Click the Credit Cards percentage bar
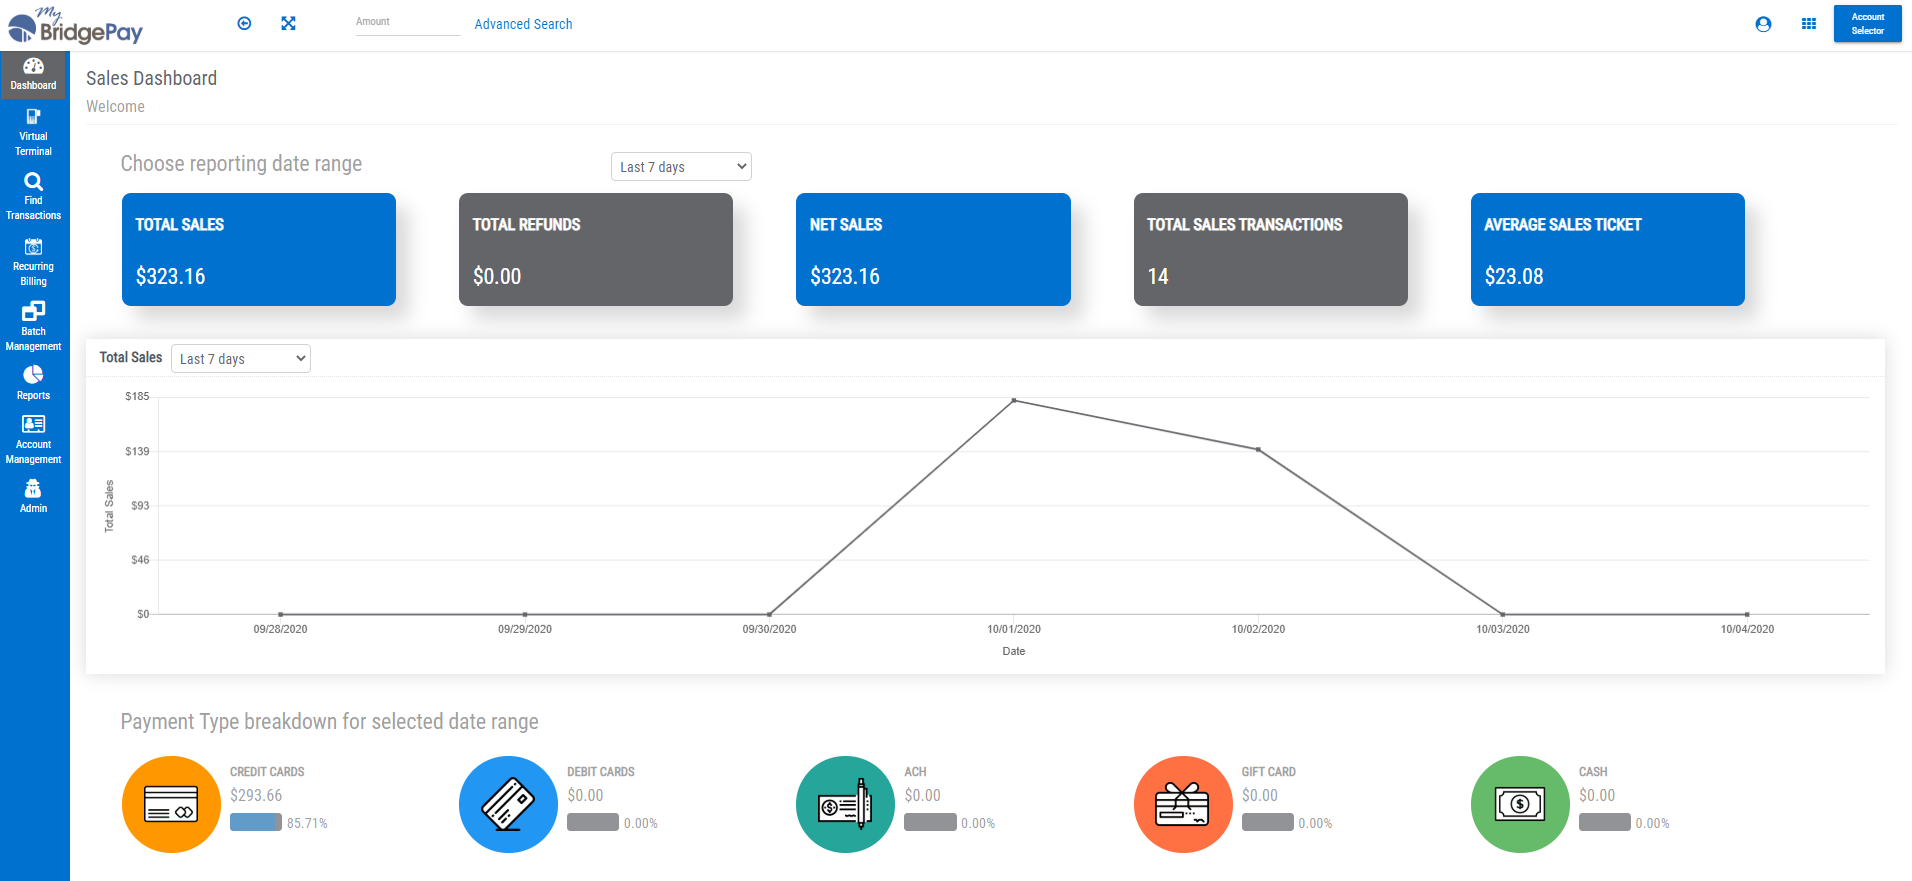Viewport: 1912px width, 881px height. coord(256,822)
